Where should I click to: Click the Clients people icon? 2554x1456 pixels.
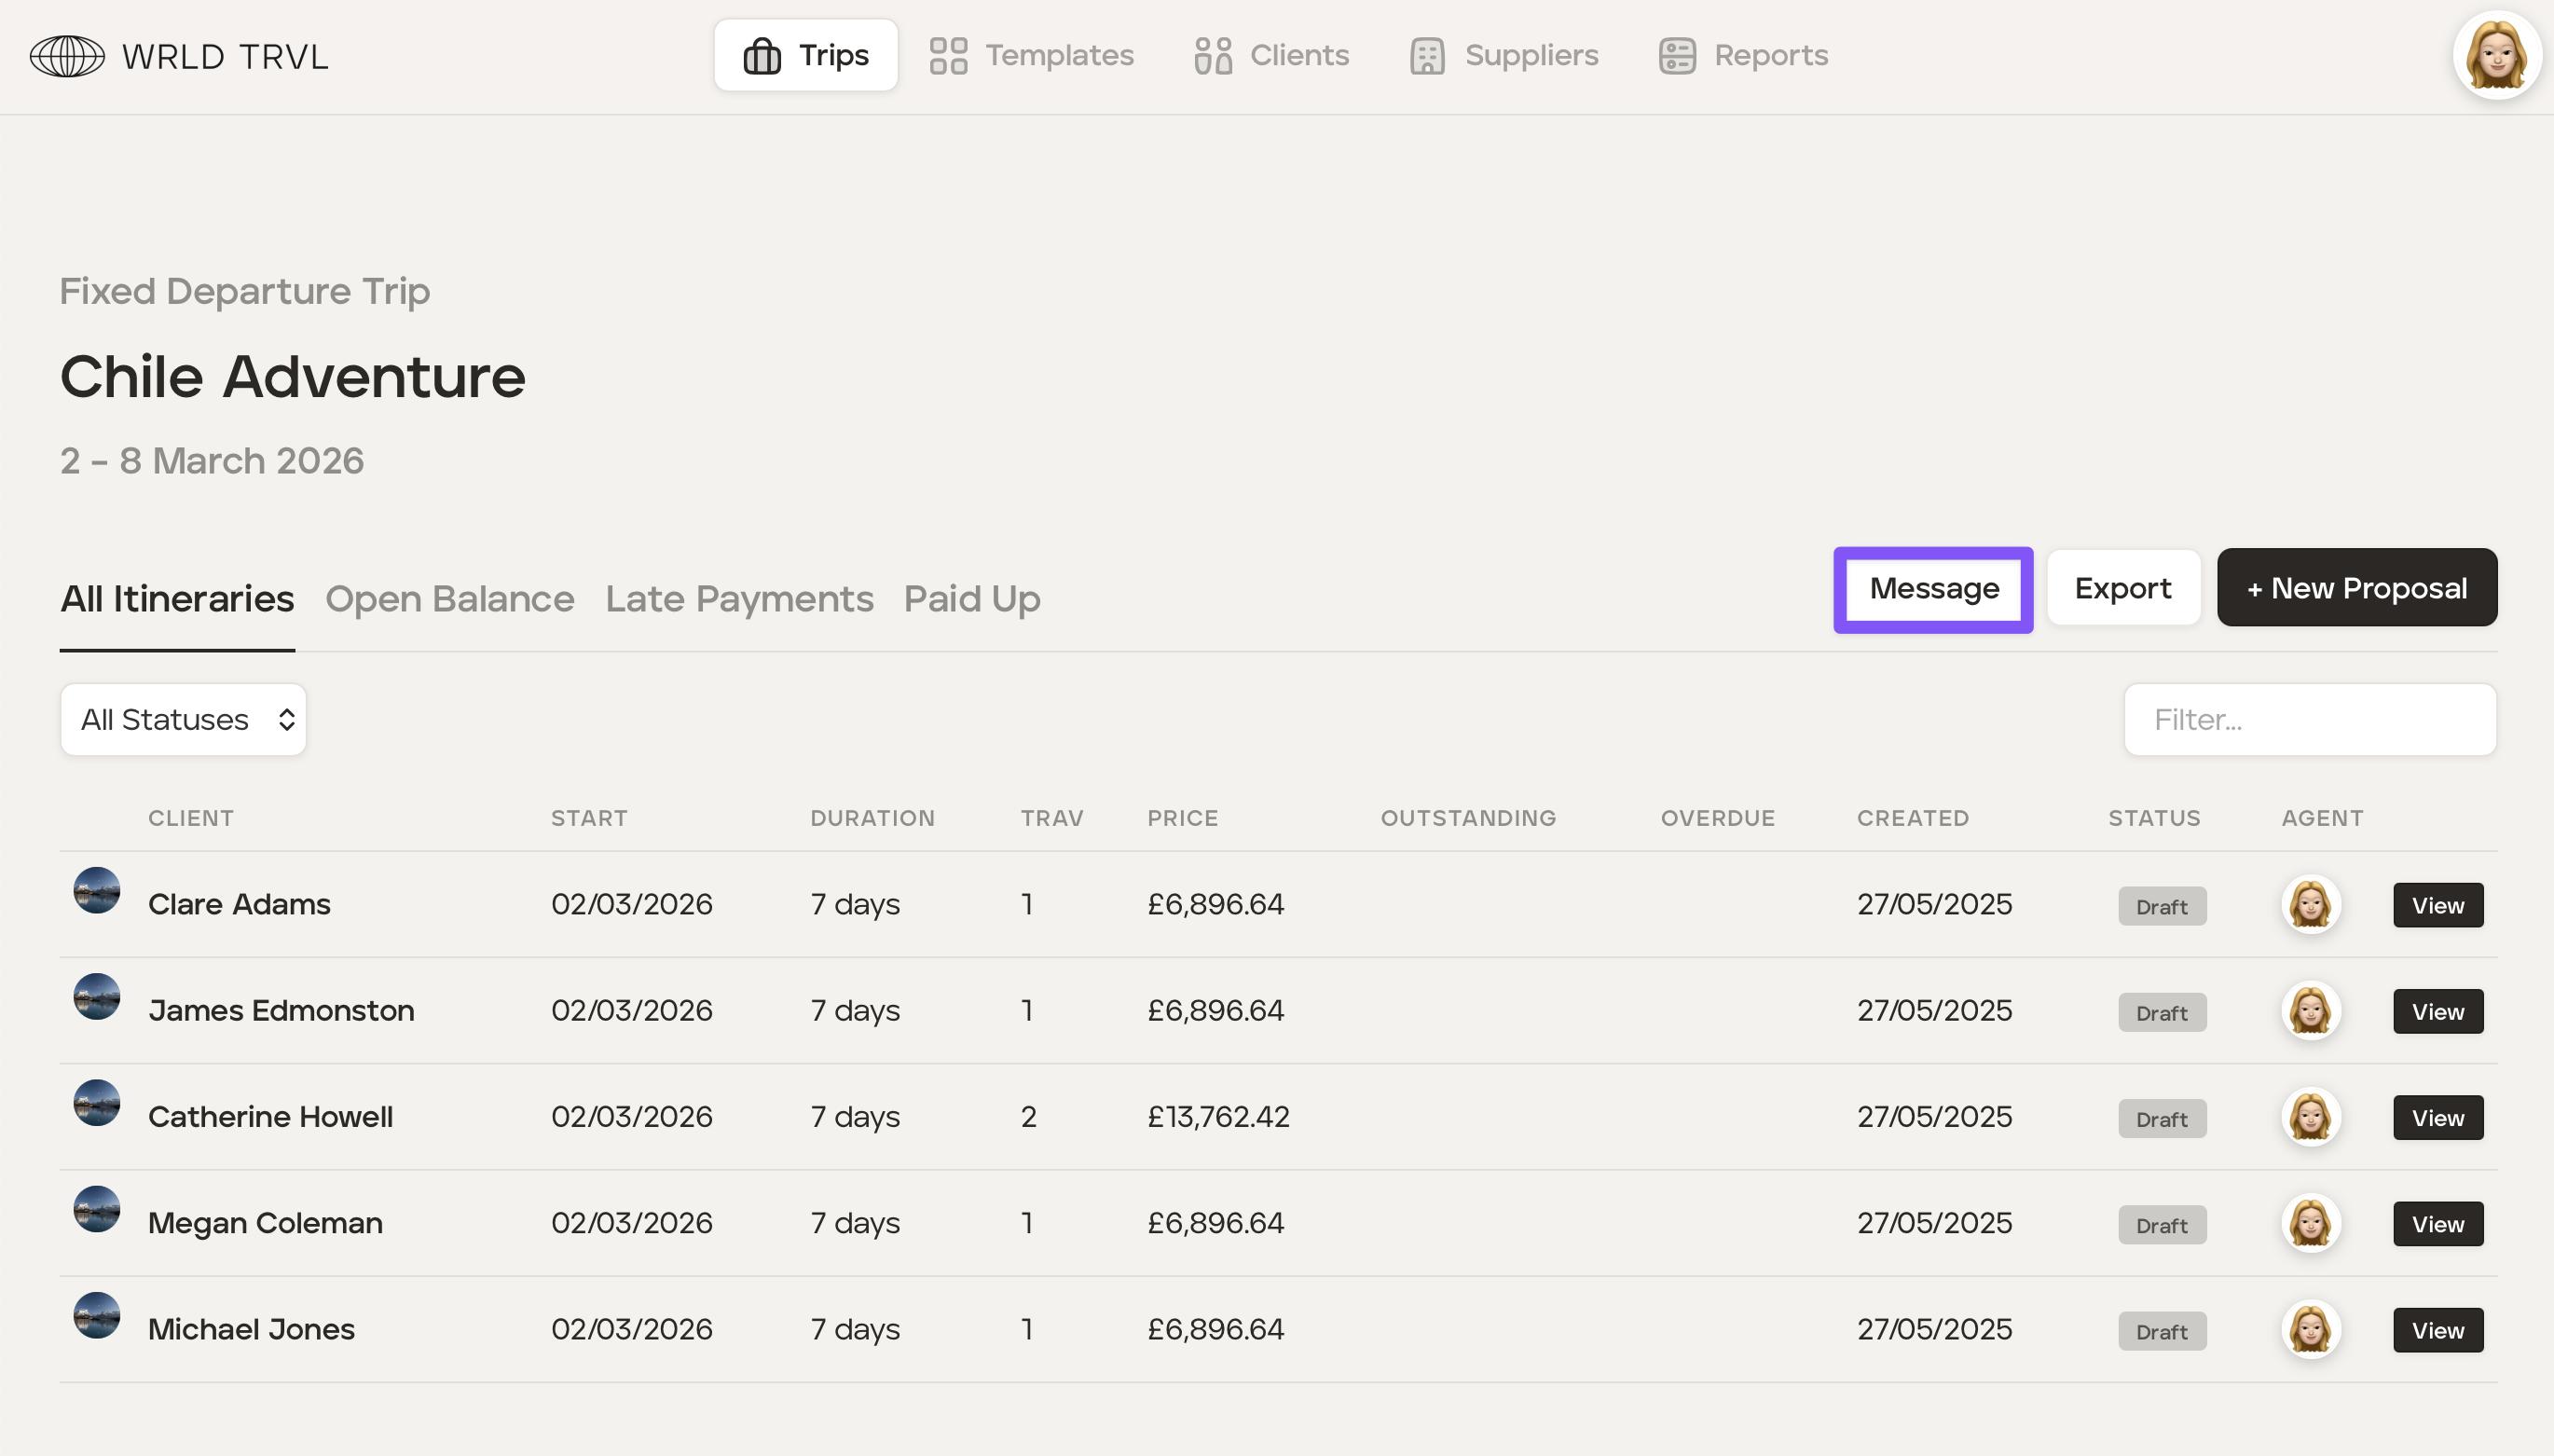[x=1212, y=56]
